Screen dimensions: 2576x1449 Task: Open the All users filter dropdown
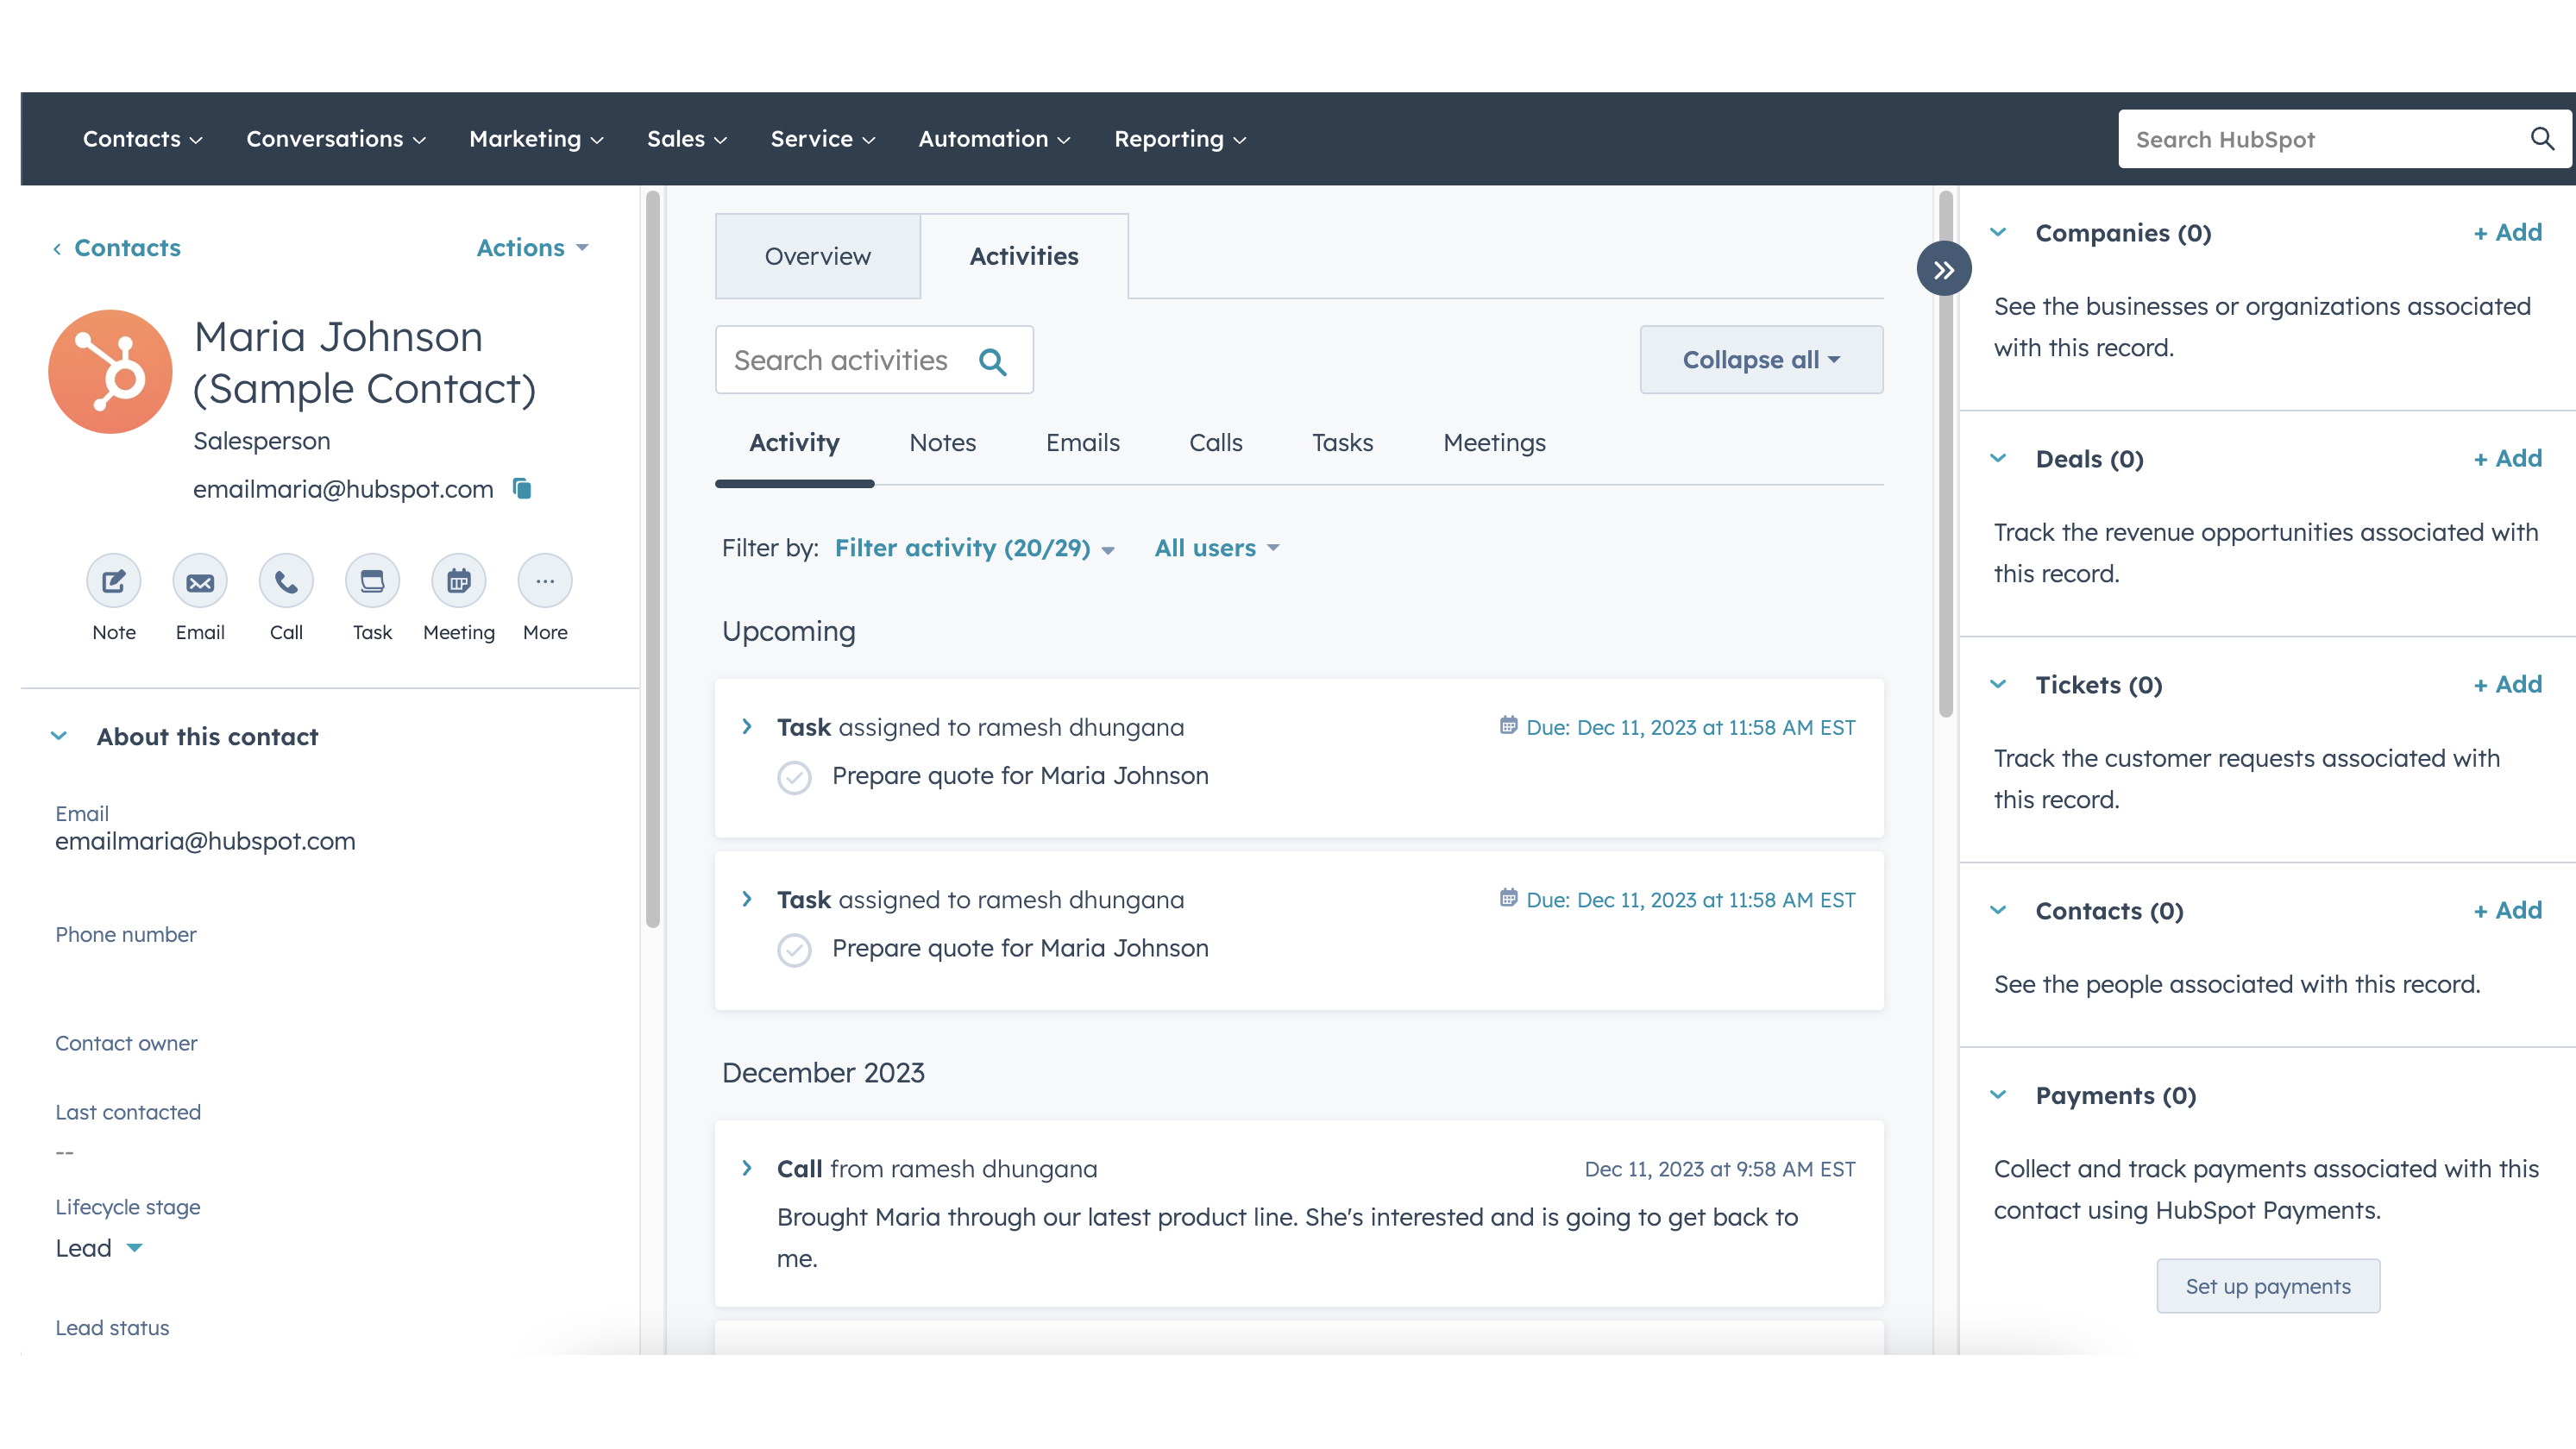coord(1215,548)
